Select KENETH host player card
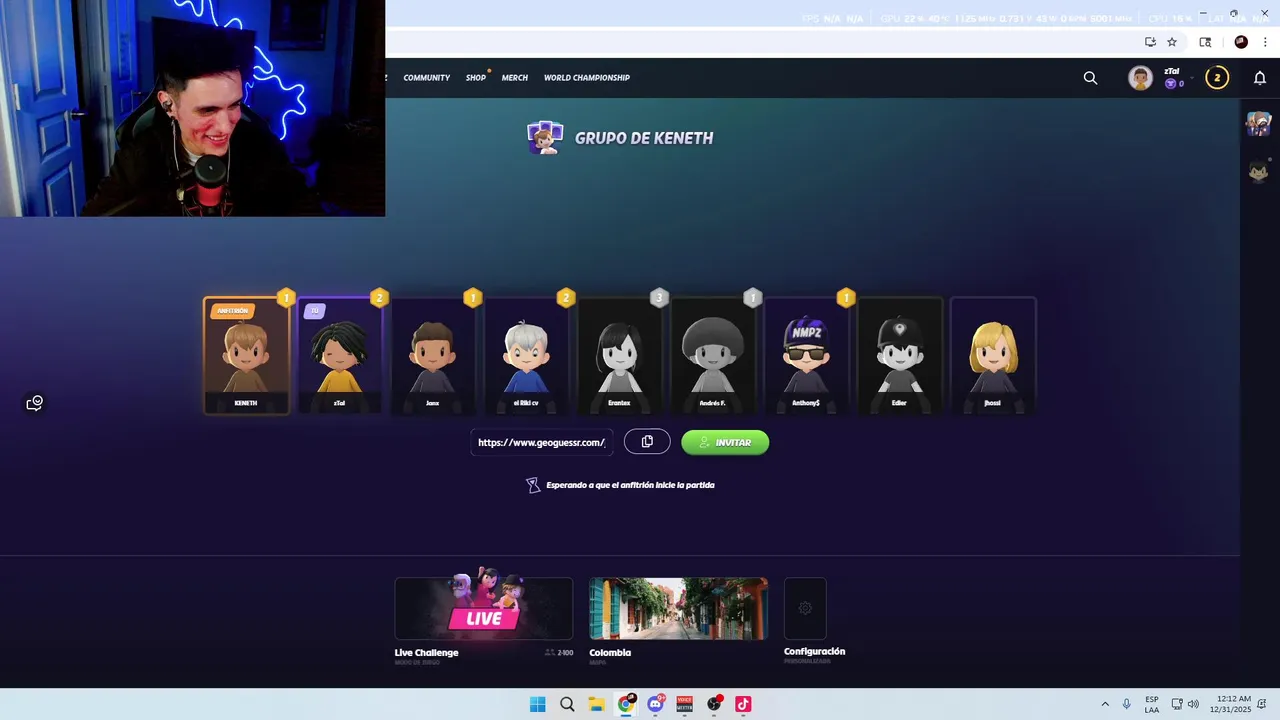This screenshot has width=1280, height=720. (x=246, y=355)
